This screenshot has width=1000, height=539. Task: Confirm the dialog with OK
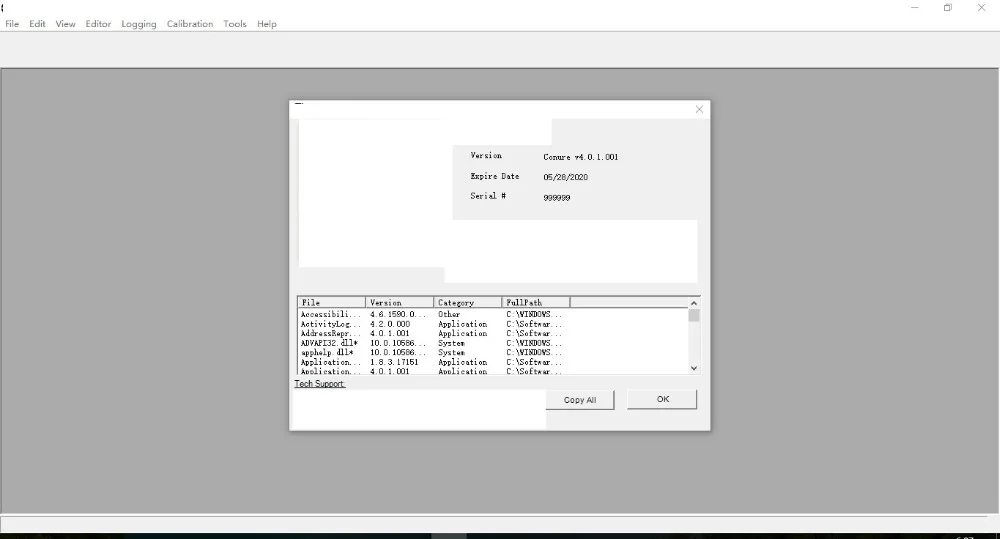662,399
